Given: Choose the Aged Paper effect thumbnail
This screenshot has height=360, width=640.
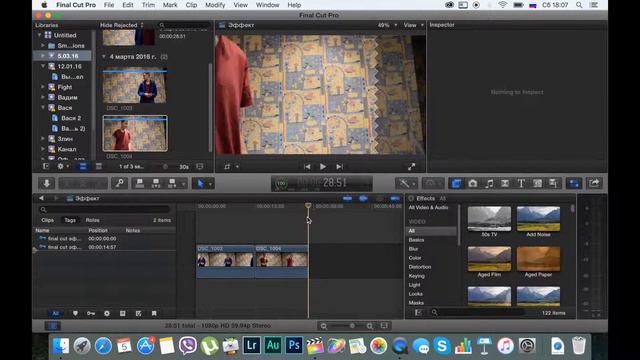Looking at the screenshot, I should (538, 259).
